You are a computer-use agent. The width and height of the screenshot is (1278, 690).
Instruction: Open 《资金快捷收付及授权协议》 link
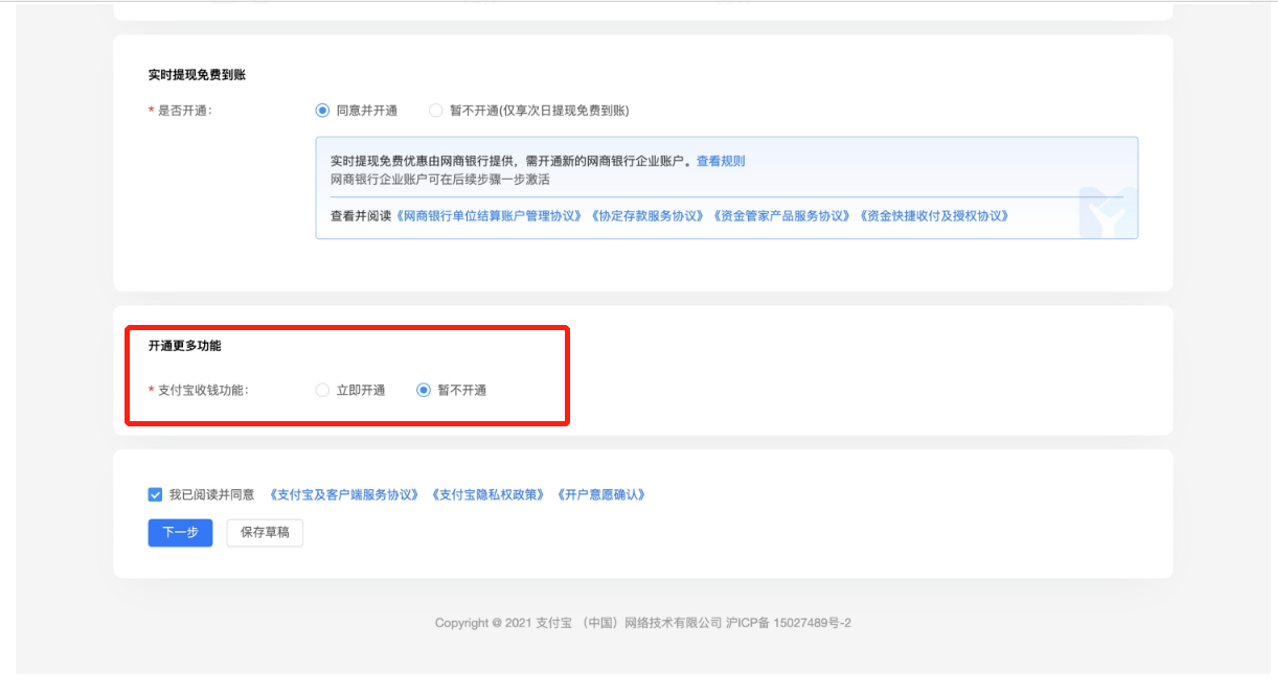point(934,216)
